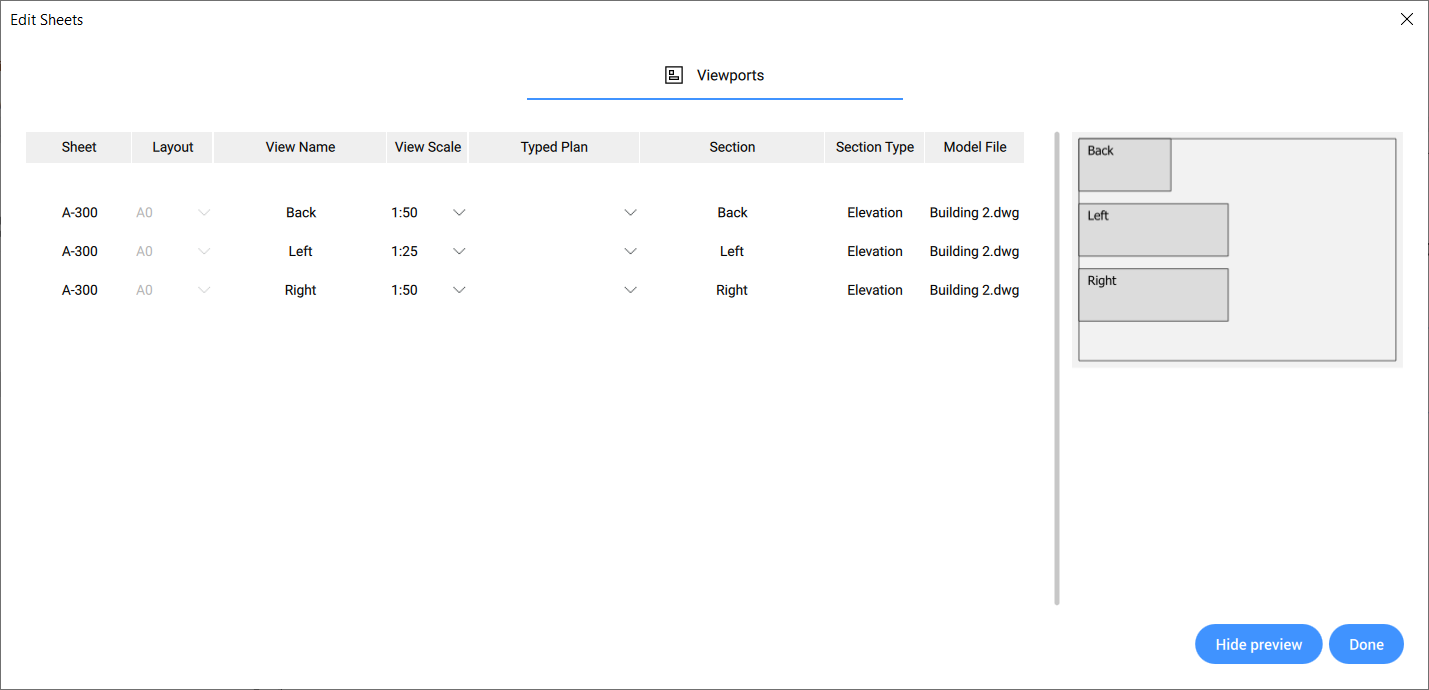The height and width of the screenshot is (690, 1429).
Task: Edit the View Name cell reading Left
Action: point(300,251)
